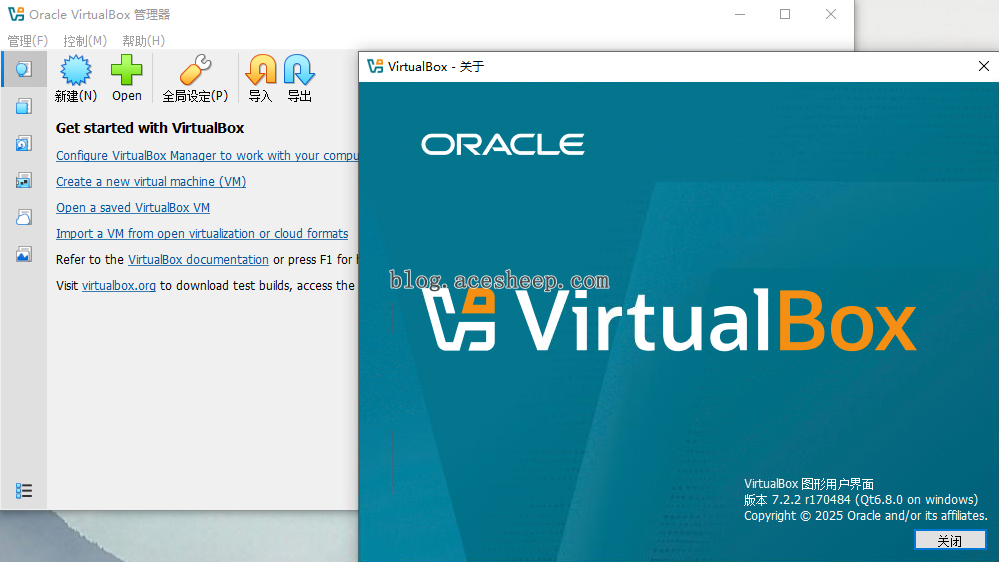Open the 管理(F) menu
Viewport: 999px width, 562px height.
point(27,41)
